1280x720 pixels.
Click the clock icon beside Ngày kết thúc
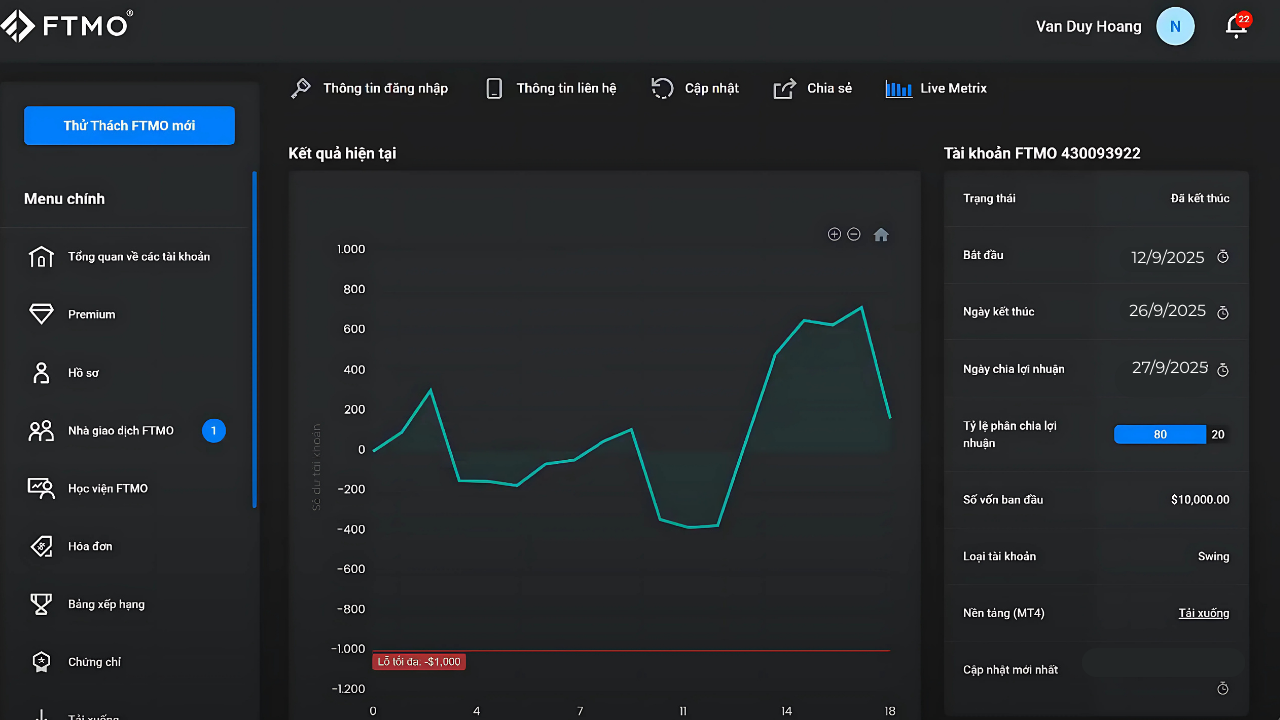pyautogui.click(x=1222, y=313)
